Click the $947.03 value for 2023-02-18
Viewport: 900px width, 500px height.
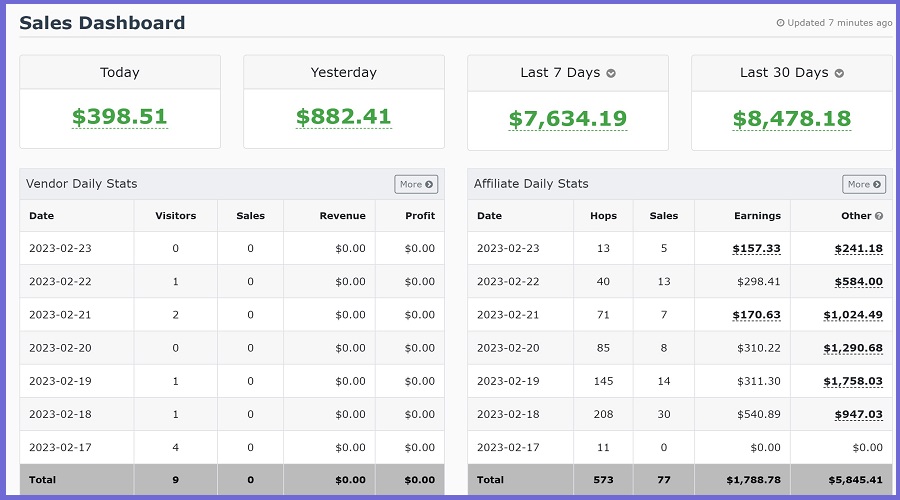tap(858, 414)
